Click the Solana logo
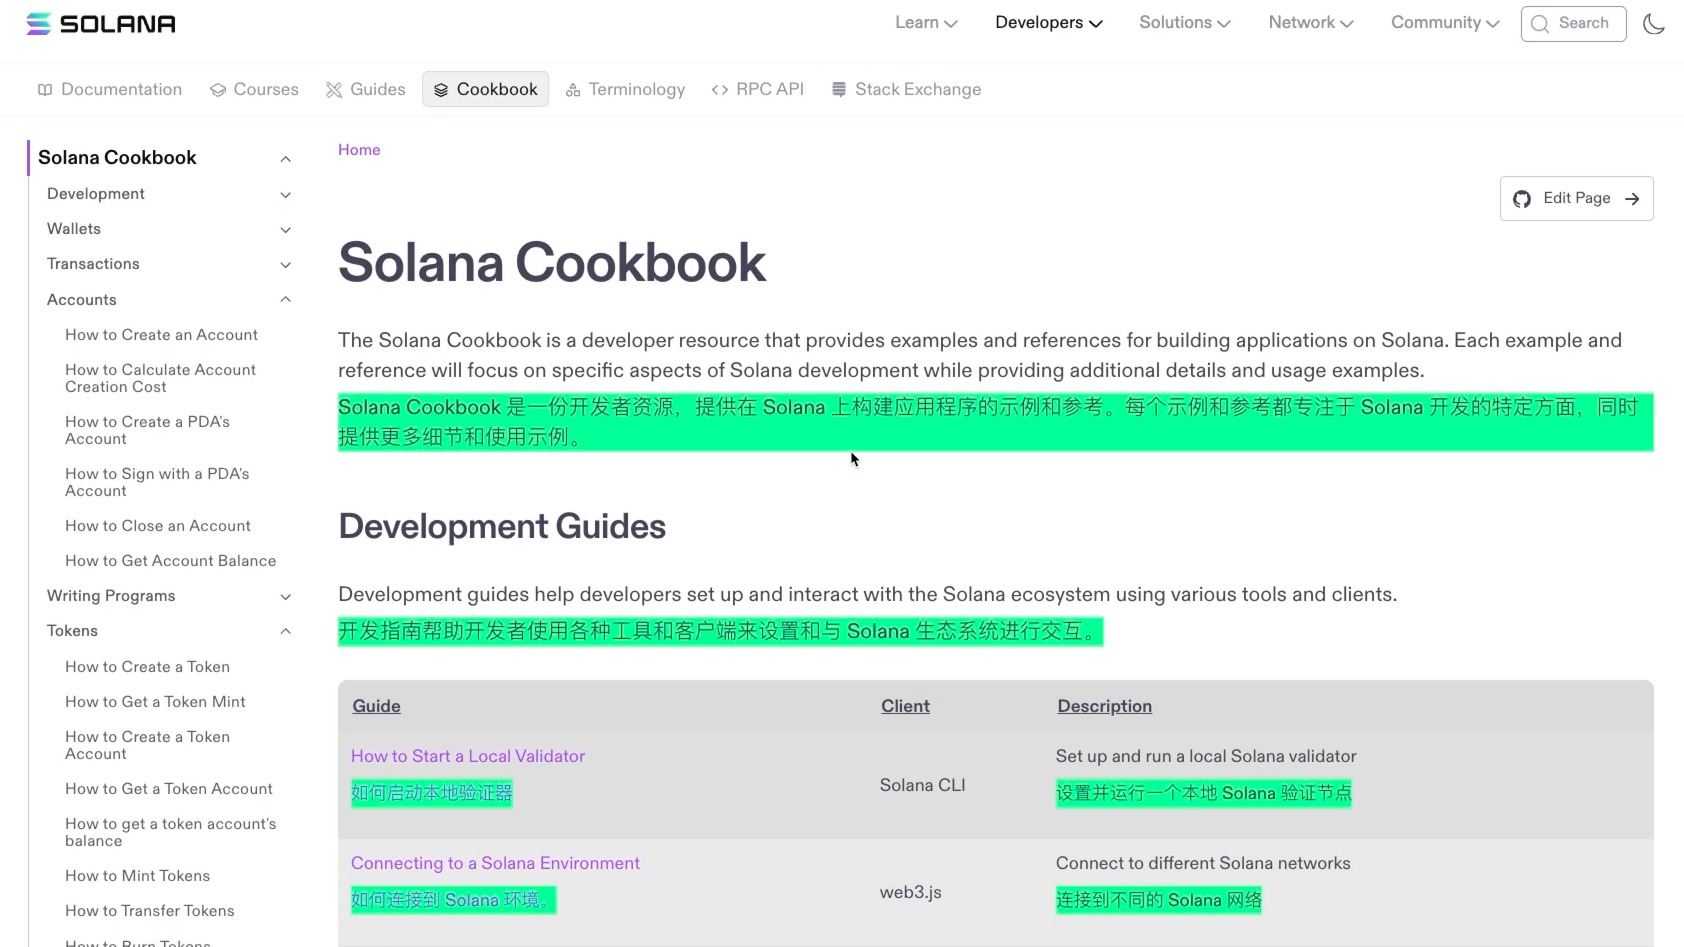The width and height of the screenshot is (1684, 947). [100, 23]
